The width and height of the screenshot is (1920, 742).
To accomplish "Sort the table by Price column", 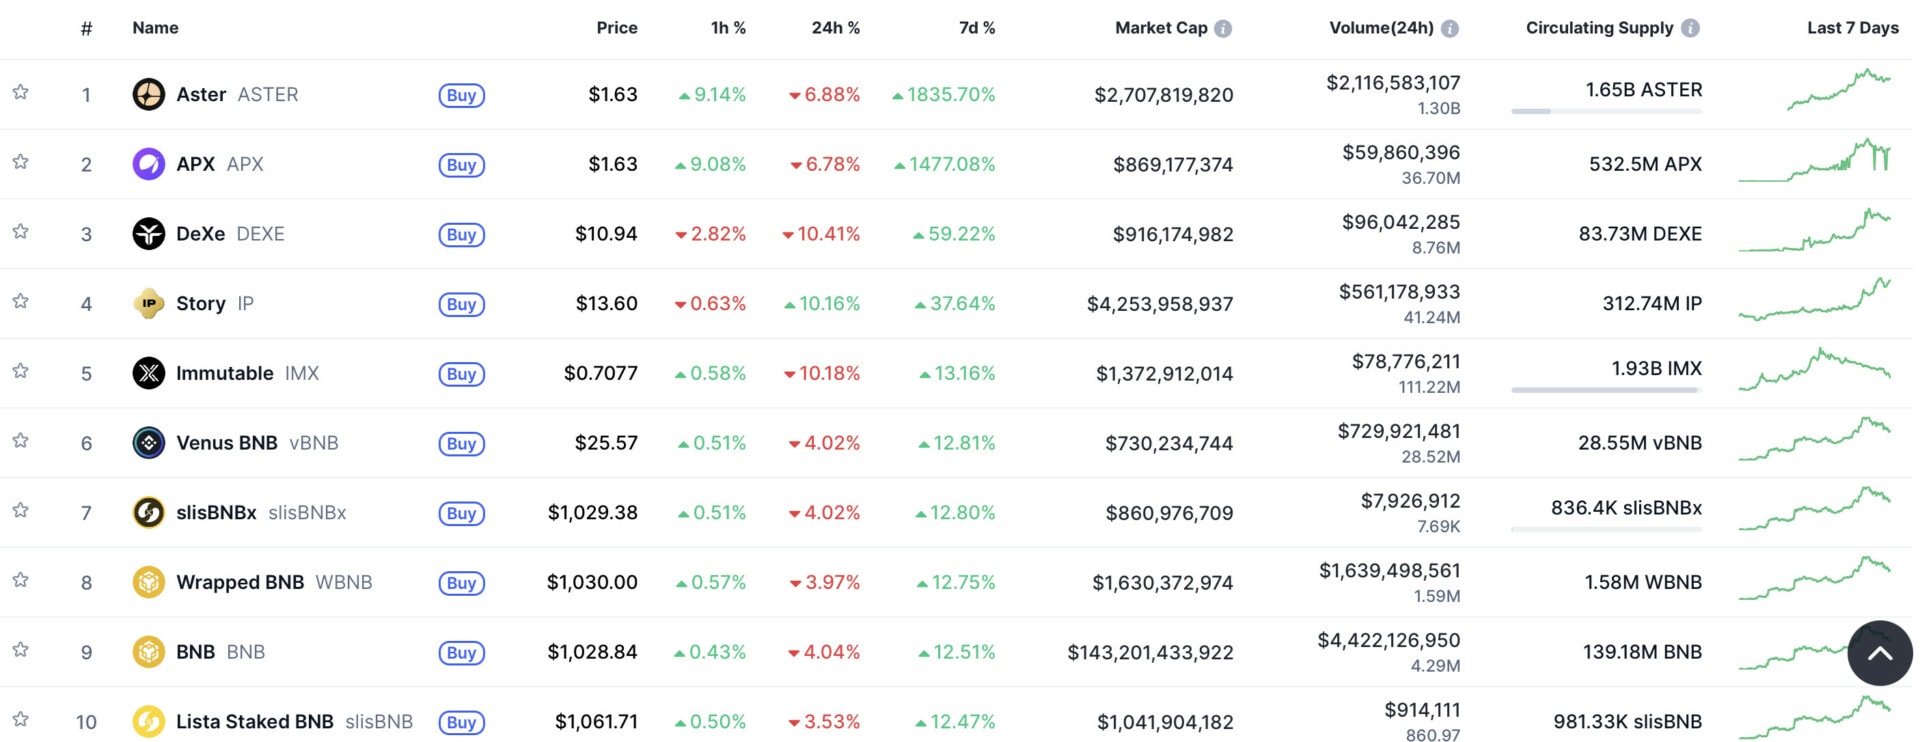I will click(616, 28).
